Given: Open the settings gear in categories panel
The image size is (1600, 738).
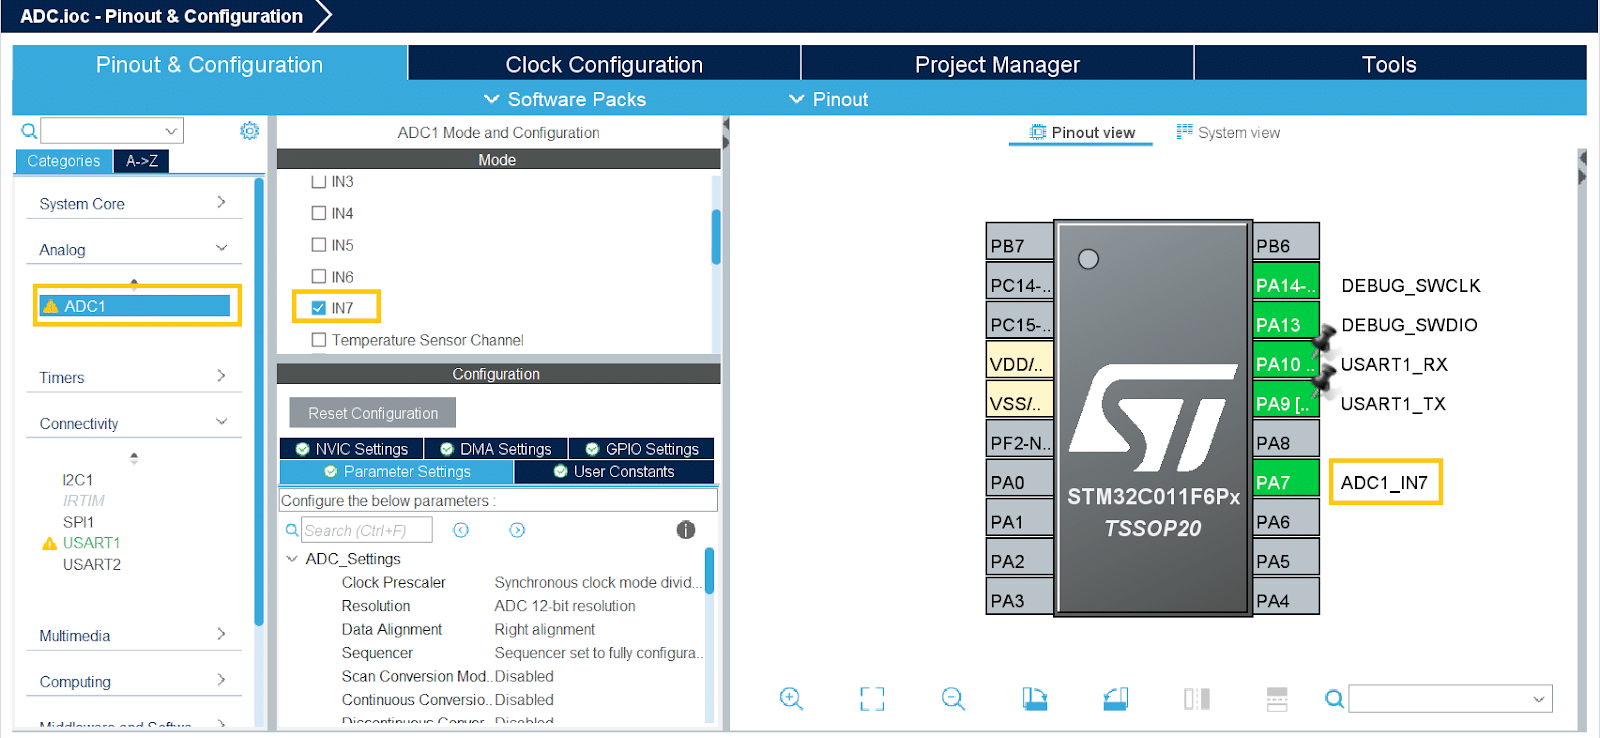Looking at the screenshot, I should click(249, 131).
